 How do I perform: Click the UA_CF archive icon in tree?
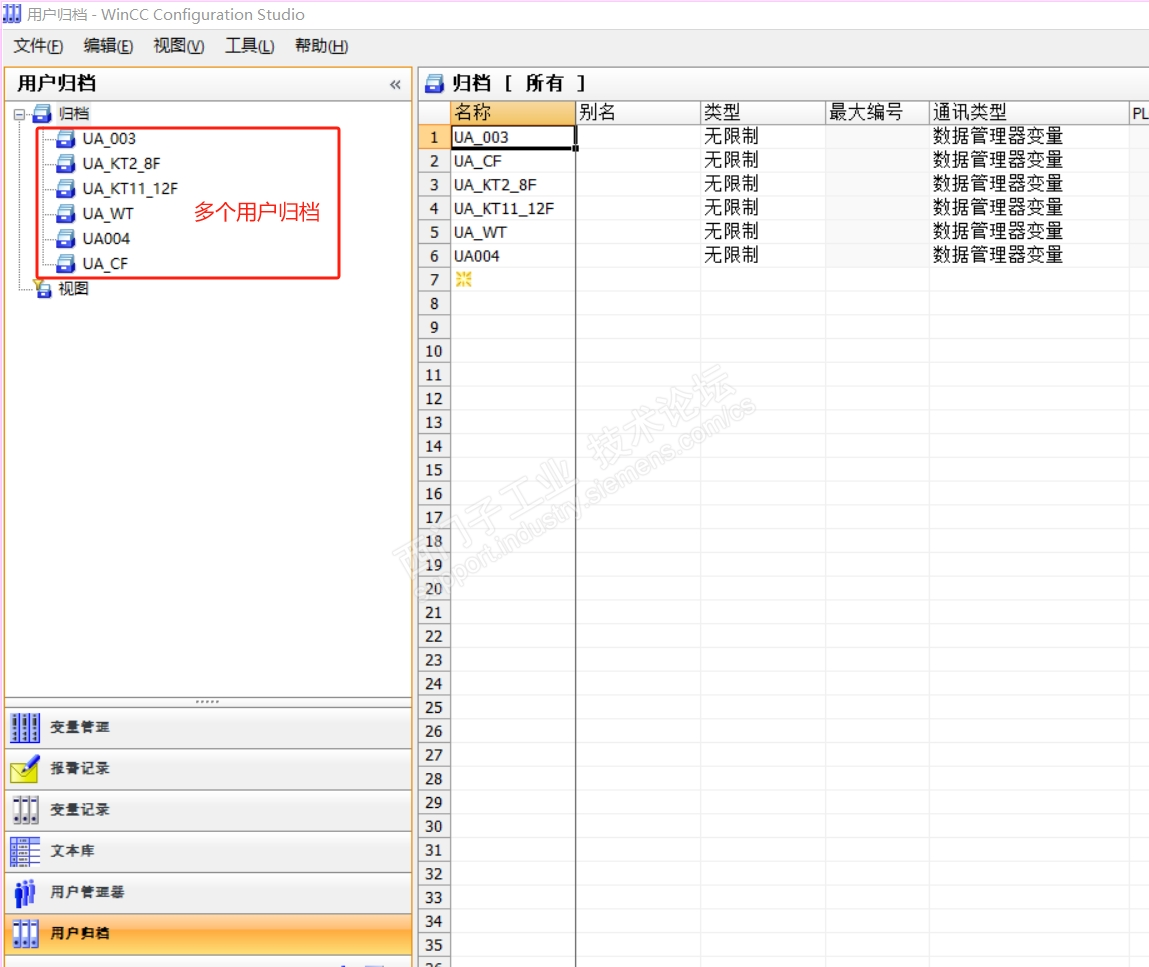coord(66,263)
